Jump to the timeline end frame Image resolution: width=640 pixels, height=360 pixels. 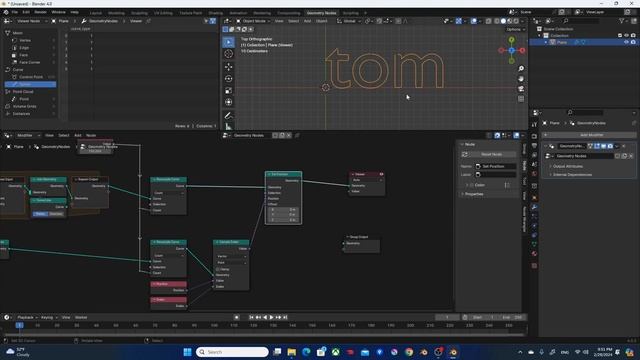point(285,317)
